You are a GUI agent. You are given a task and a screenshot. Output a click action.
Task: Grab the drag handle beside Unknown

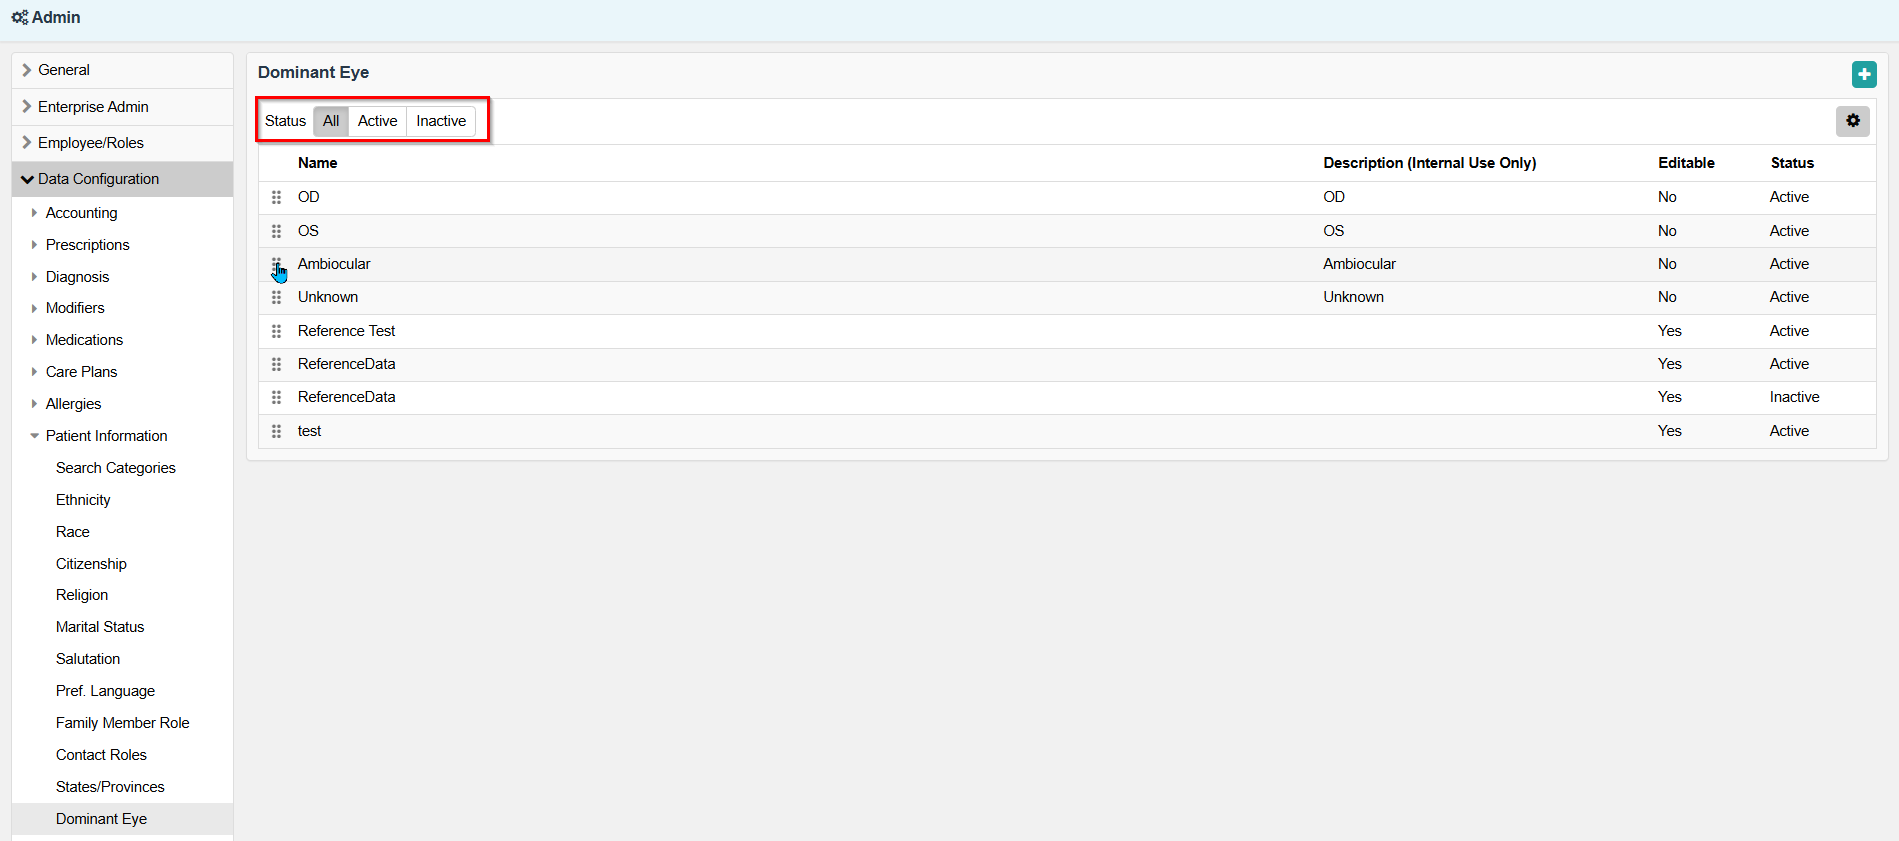[x=277, y=298]
